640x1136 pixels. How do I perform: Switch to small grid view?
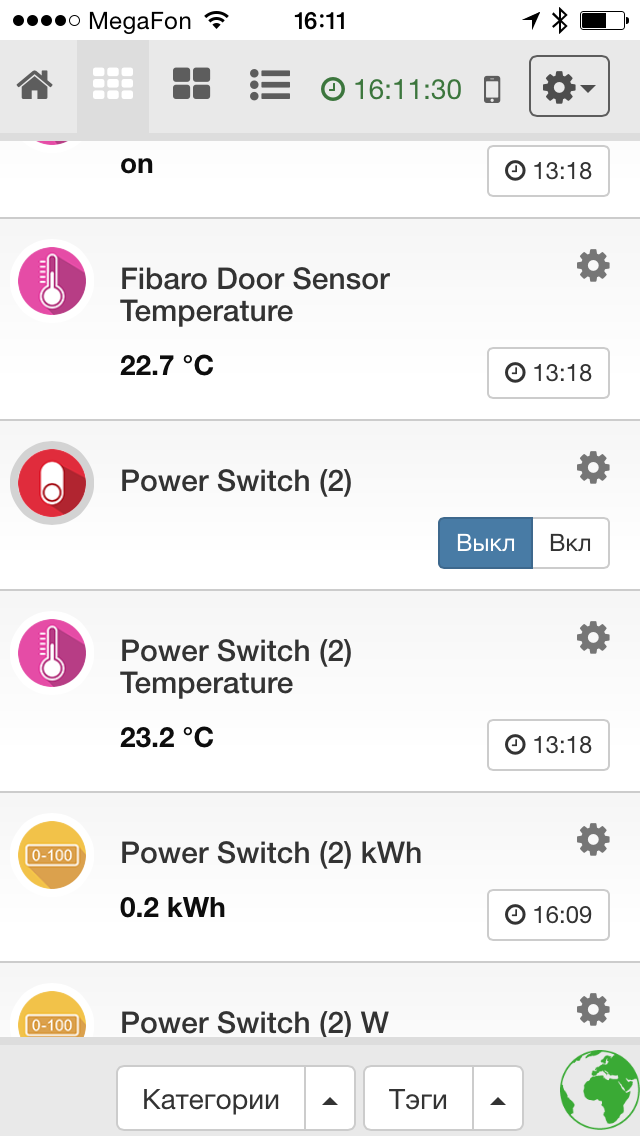coord(113,86)
